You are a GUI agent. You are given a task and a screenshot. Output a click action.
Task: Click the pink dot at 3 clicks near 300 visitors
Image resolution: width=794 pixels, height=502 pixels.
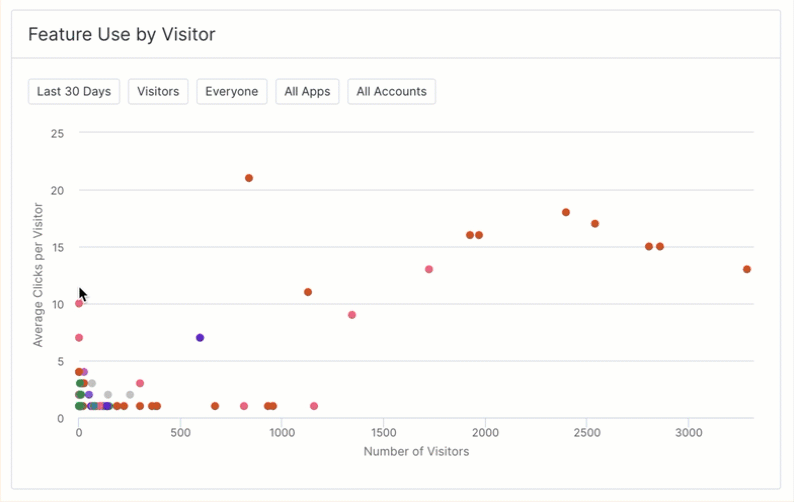coord(140,383)
